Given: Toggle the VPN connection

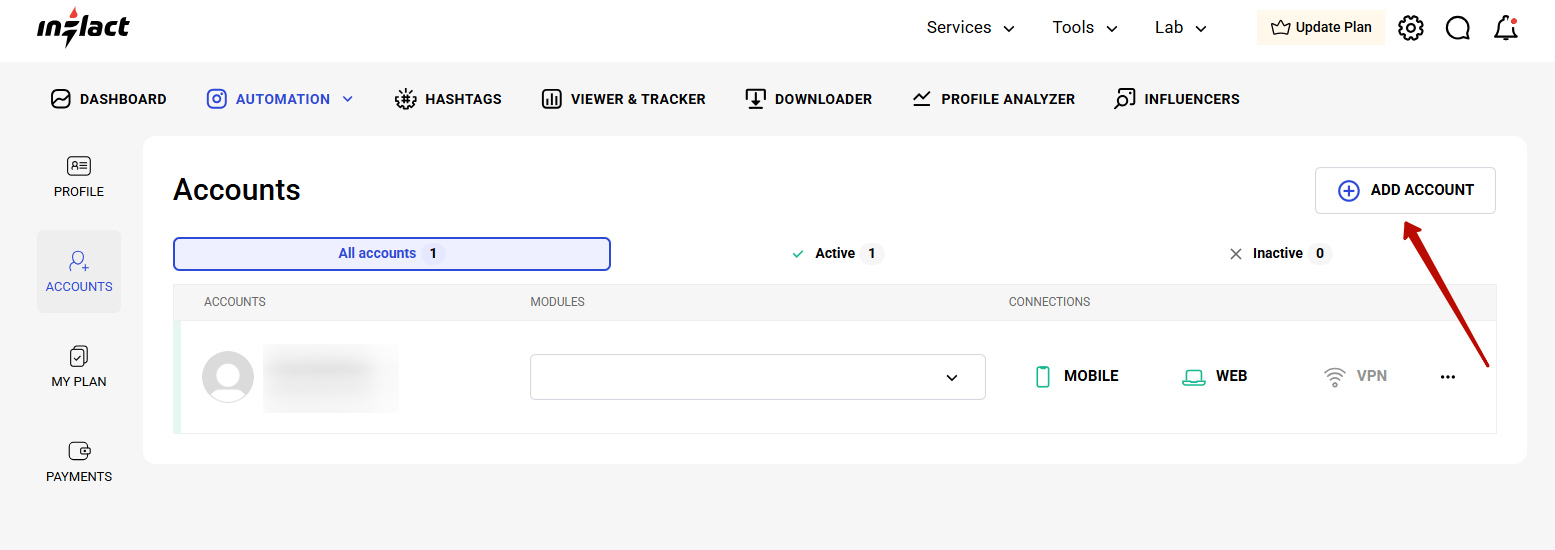Looking at the screenshot, I should coord(1355,377).
